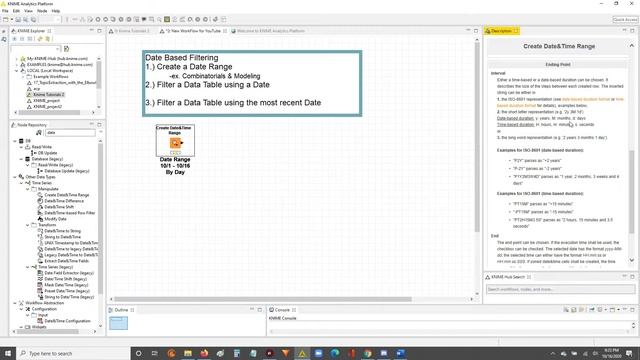This screenshot has width=640, height=360.
Task: Switch to Knime Tutorial 2 editor tab
Action: coord(131,31)
